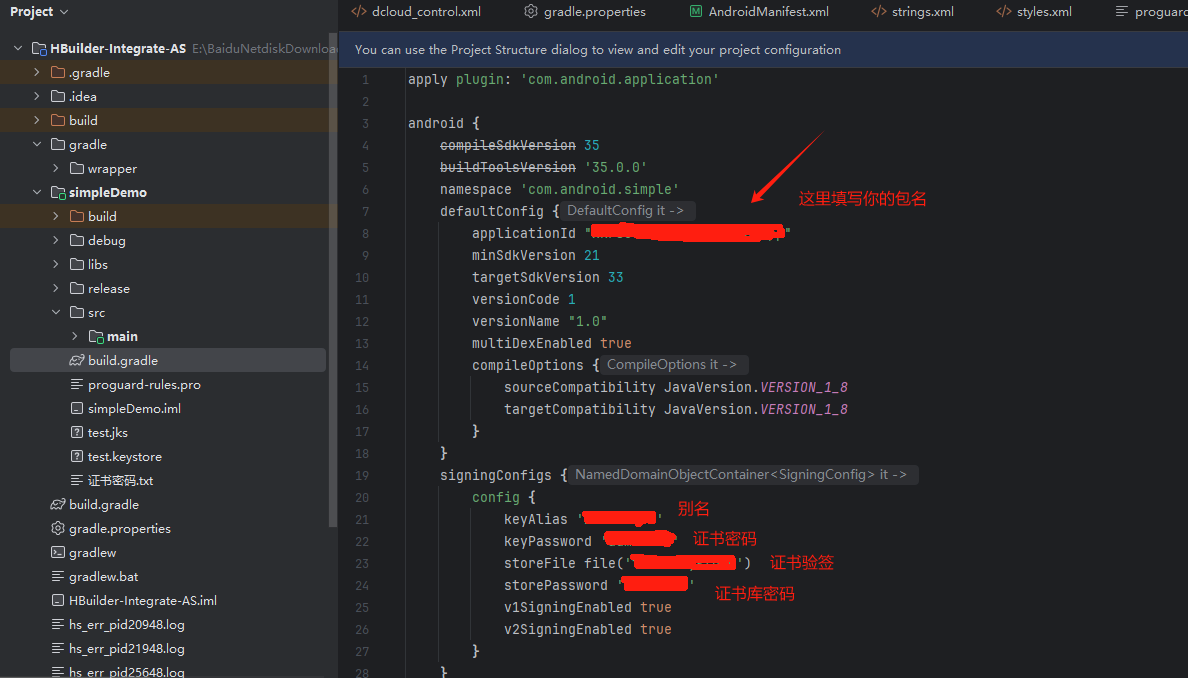Click the libs folder icon

[x=77, y=264]
